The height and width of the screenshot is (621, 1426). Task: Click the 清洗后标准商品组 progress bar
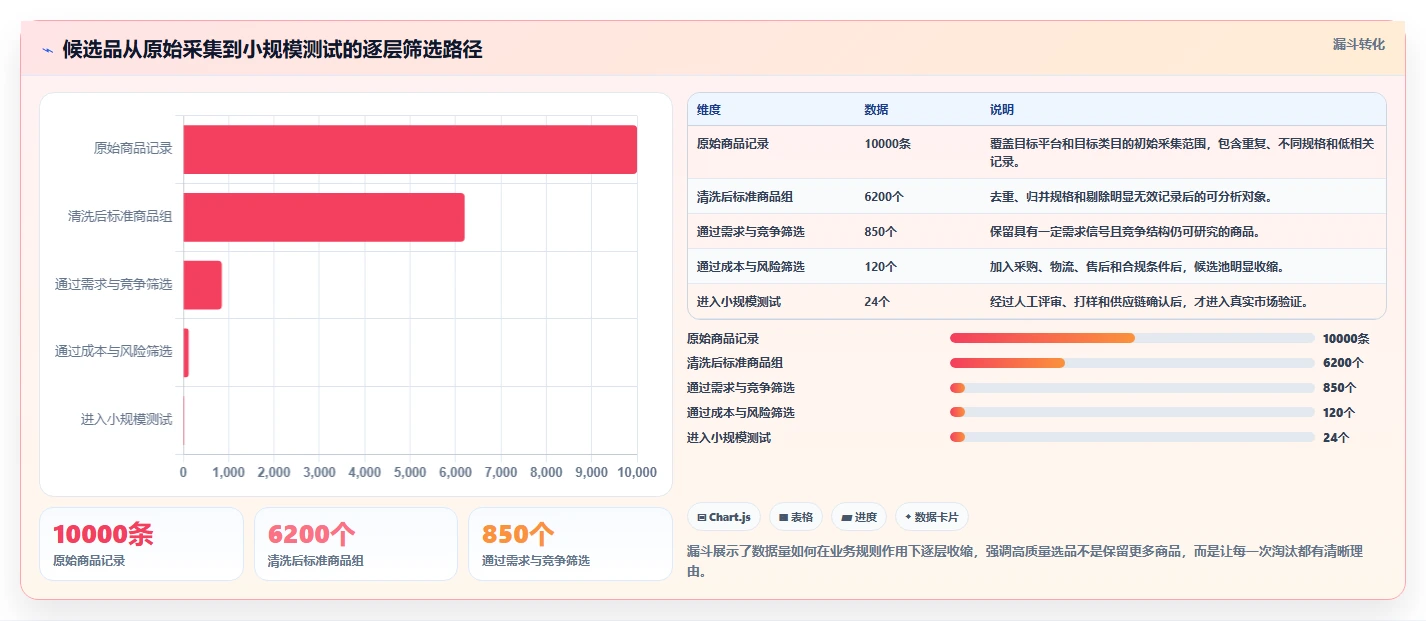coord(1132,363)
